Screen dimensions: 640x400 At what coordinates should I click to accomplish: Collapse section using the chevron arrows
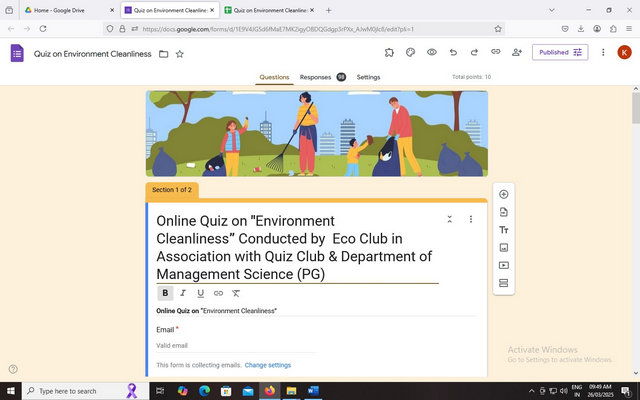(450, 219)
